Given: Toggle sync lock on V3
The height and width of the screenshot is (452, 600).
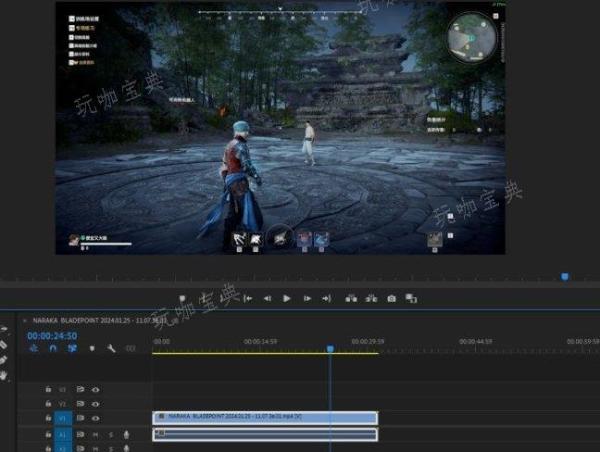Looking at the screenshot, I should (x=80, y=389).
